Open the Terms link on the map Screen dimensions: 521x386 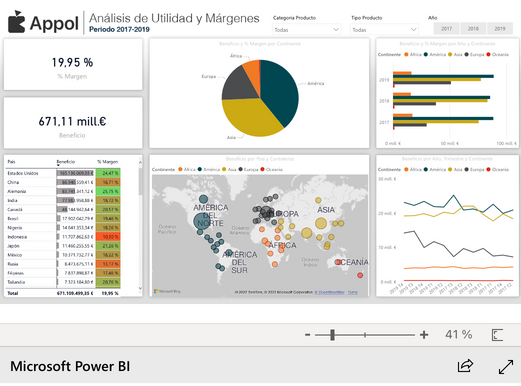pyautogui.click(x=353, y=292)
